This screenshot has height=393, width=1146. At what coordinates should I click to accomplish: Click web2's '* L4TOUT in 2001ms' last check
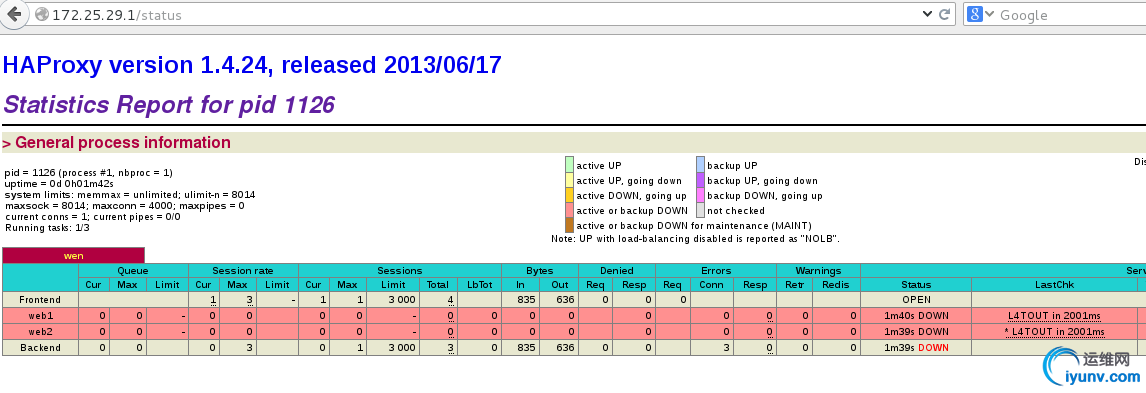pyautogui.click(x=1055, y=332)
